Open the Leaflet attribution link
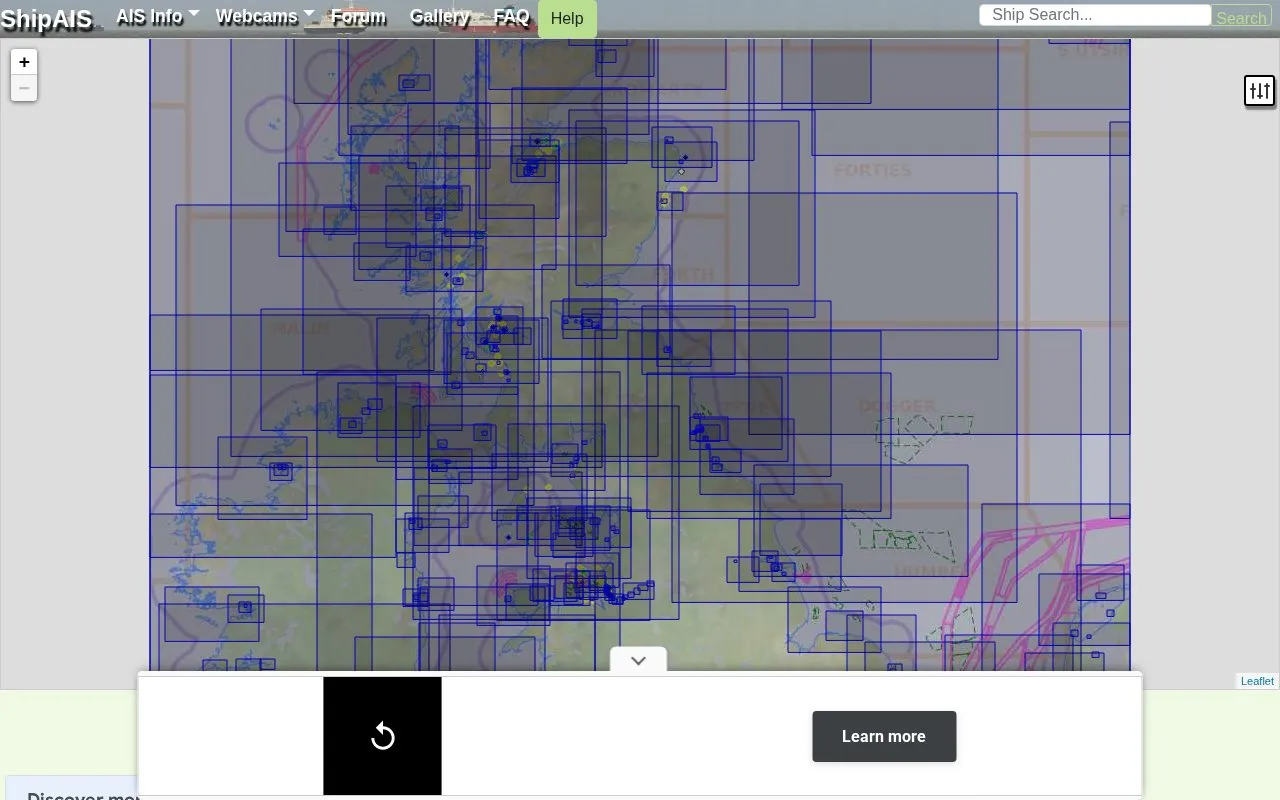This screenshot has width=1280, height=800. (1257, 681)
